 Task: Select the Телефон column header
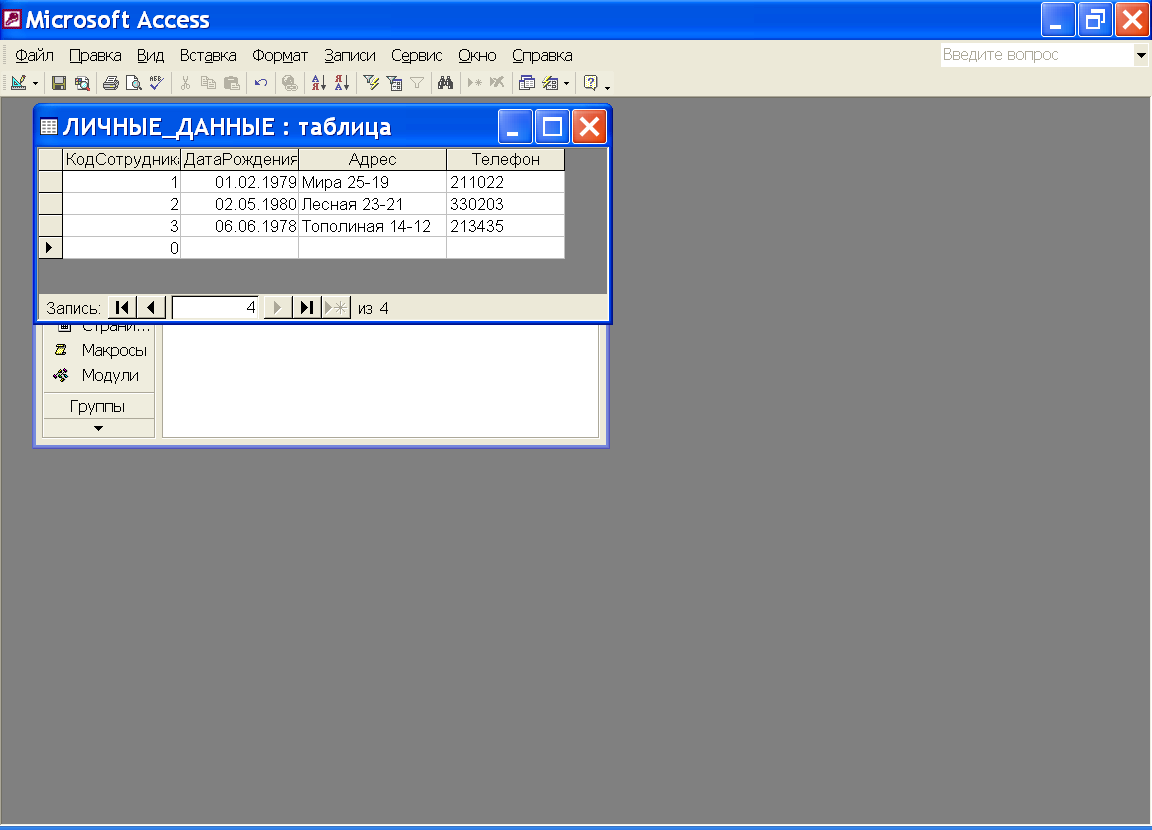click(505, 159)
